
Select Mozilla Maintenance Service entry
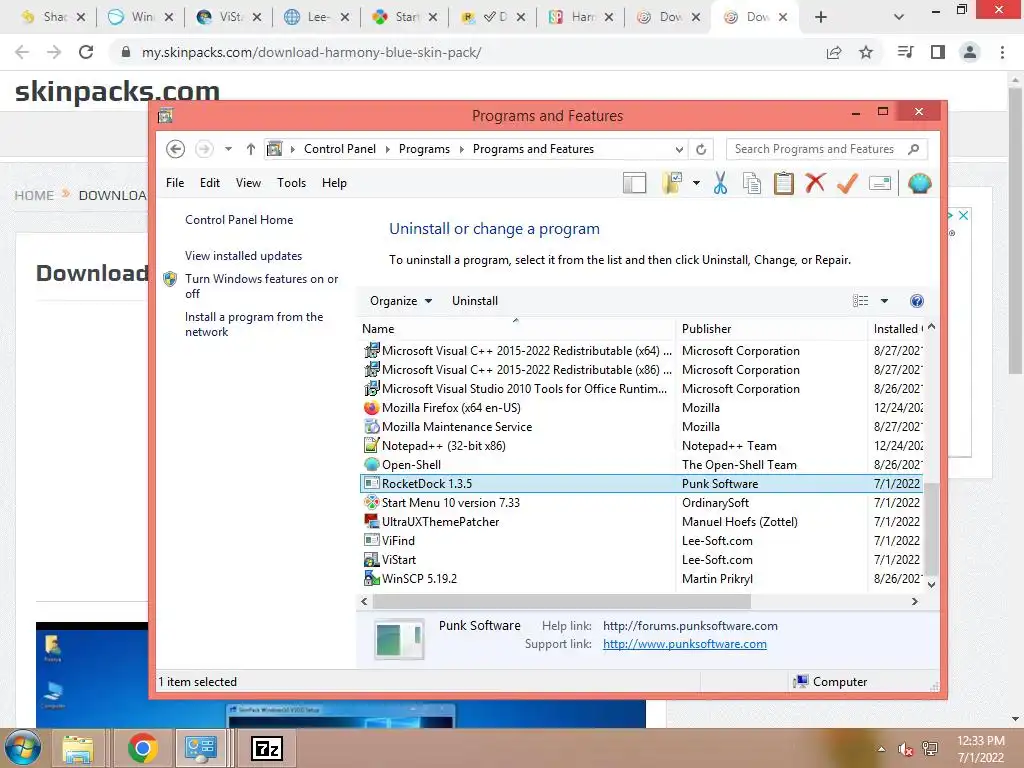(640, 427)
